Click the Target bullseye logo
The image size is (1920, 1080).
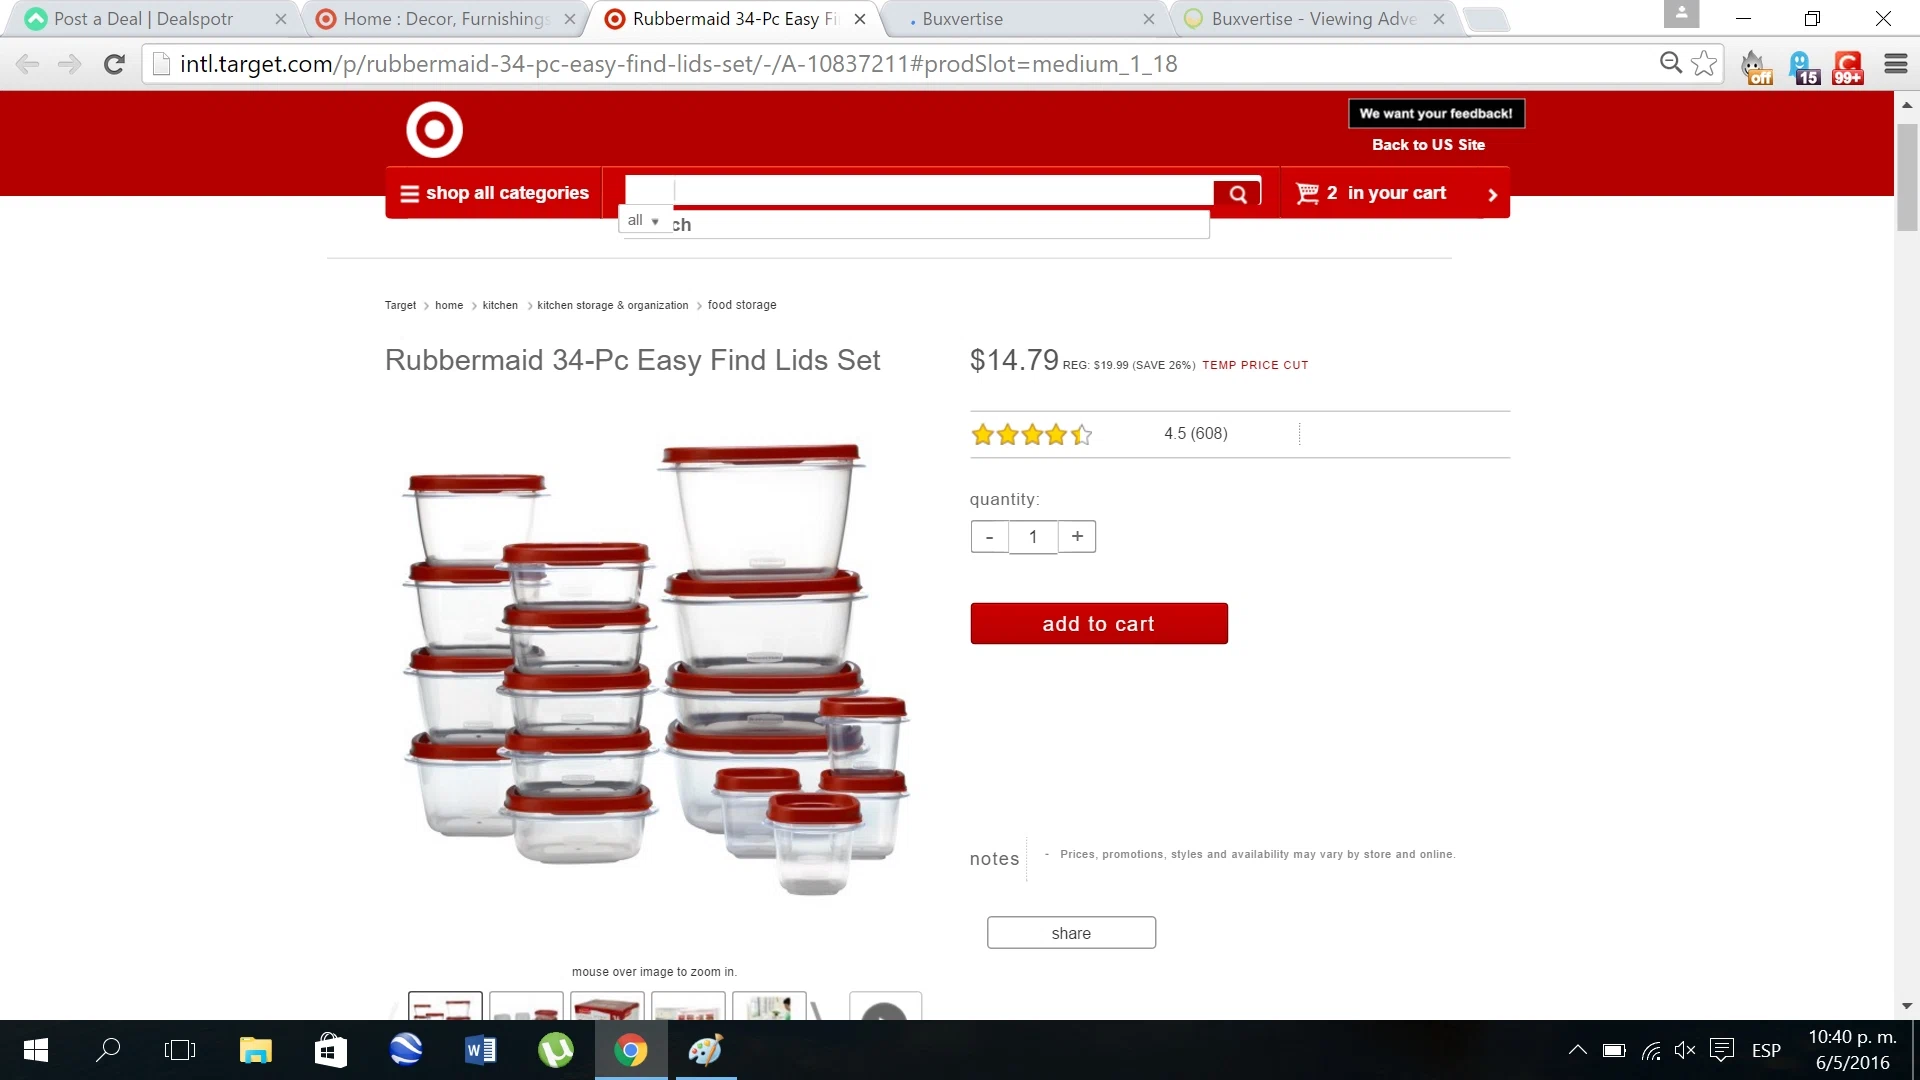[434, 130]
